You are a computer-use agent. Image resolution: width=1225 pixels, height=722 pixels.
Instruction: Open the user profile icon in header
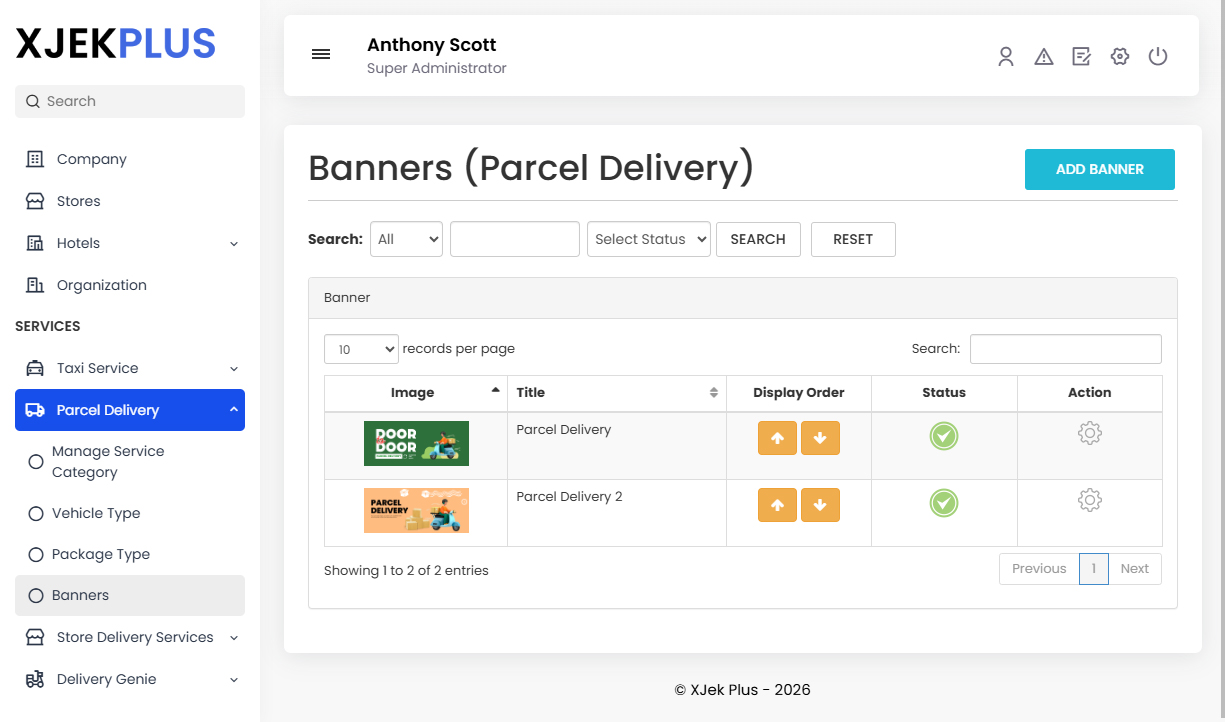pos(1006,57)
